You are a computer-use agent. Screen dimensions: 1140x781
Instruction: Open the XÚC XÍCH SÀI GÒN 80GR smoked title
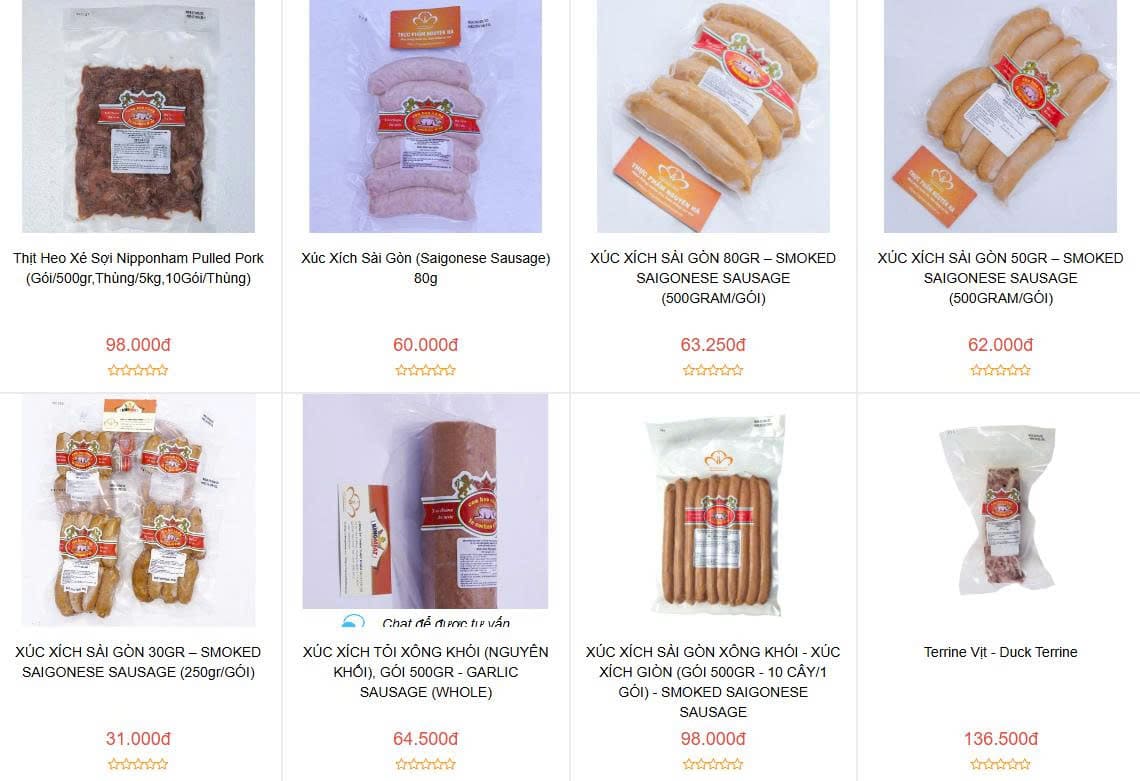(x=713, y=278)
